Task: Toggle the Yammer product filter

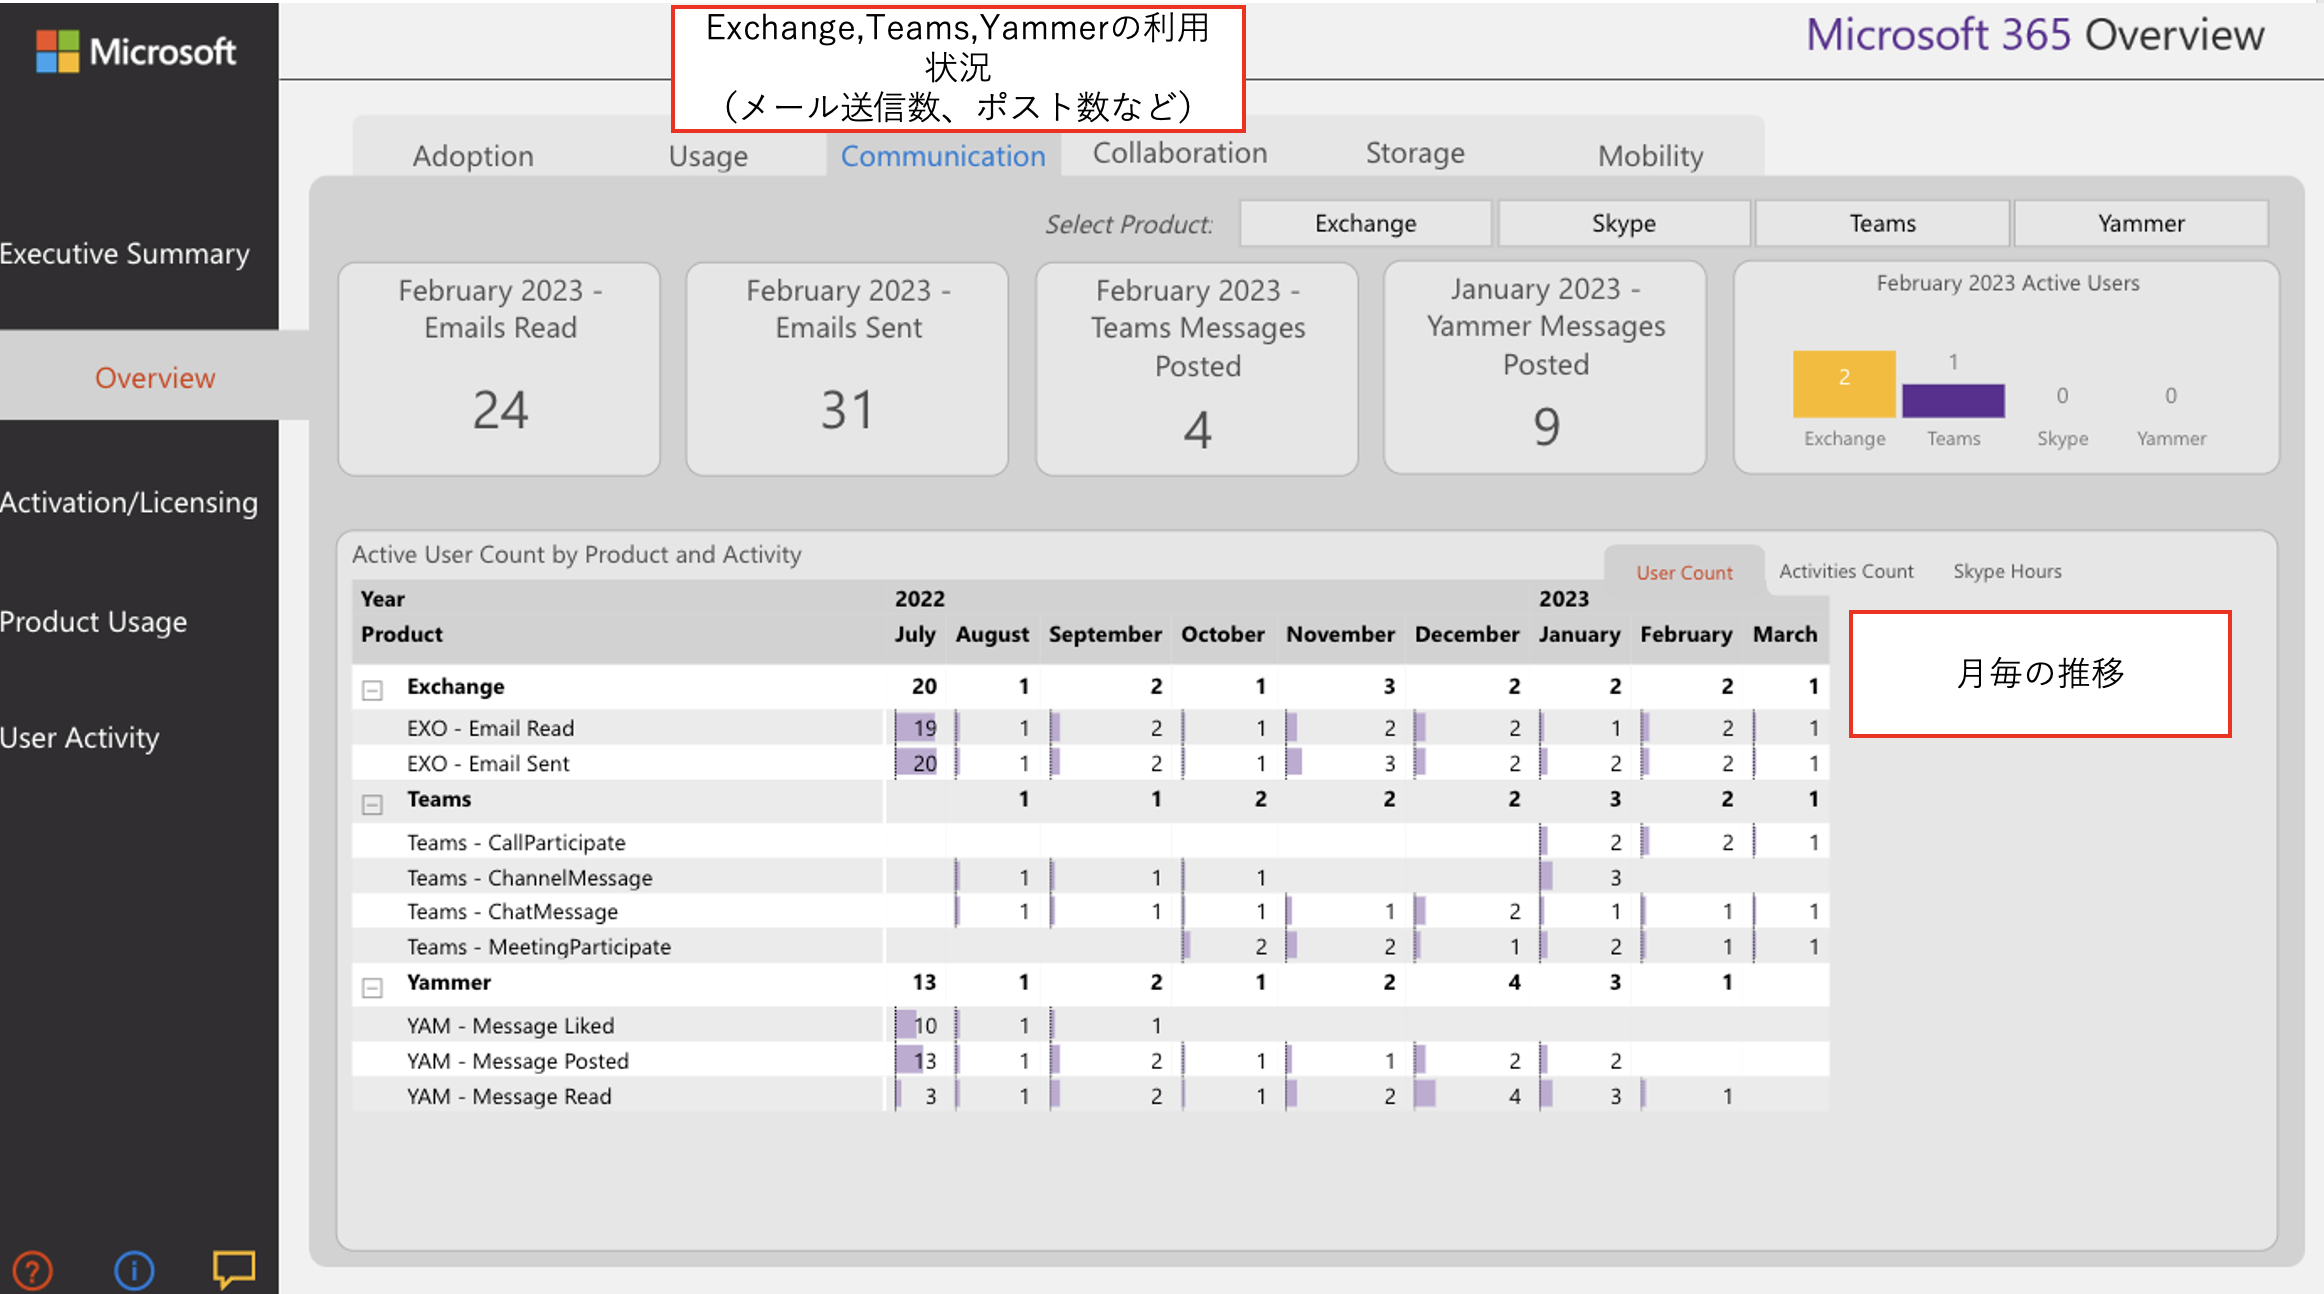Action: (x=2140, y=223)
